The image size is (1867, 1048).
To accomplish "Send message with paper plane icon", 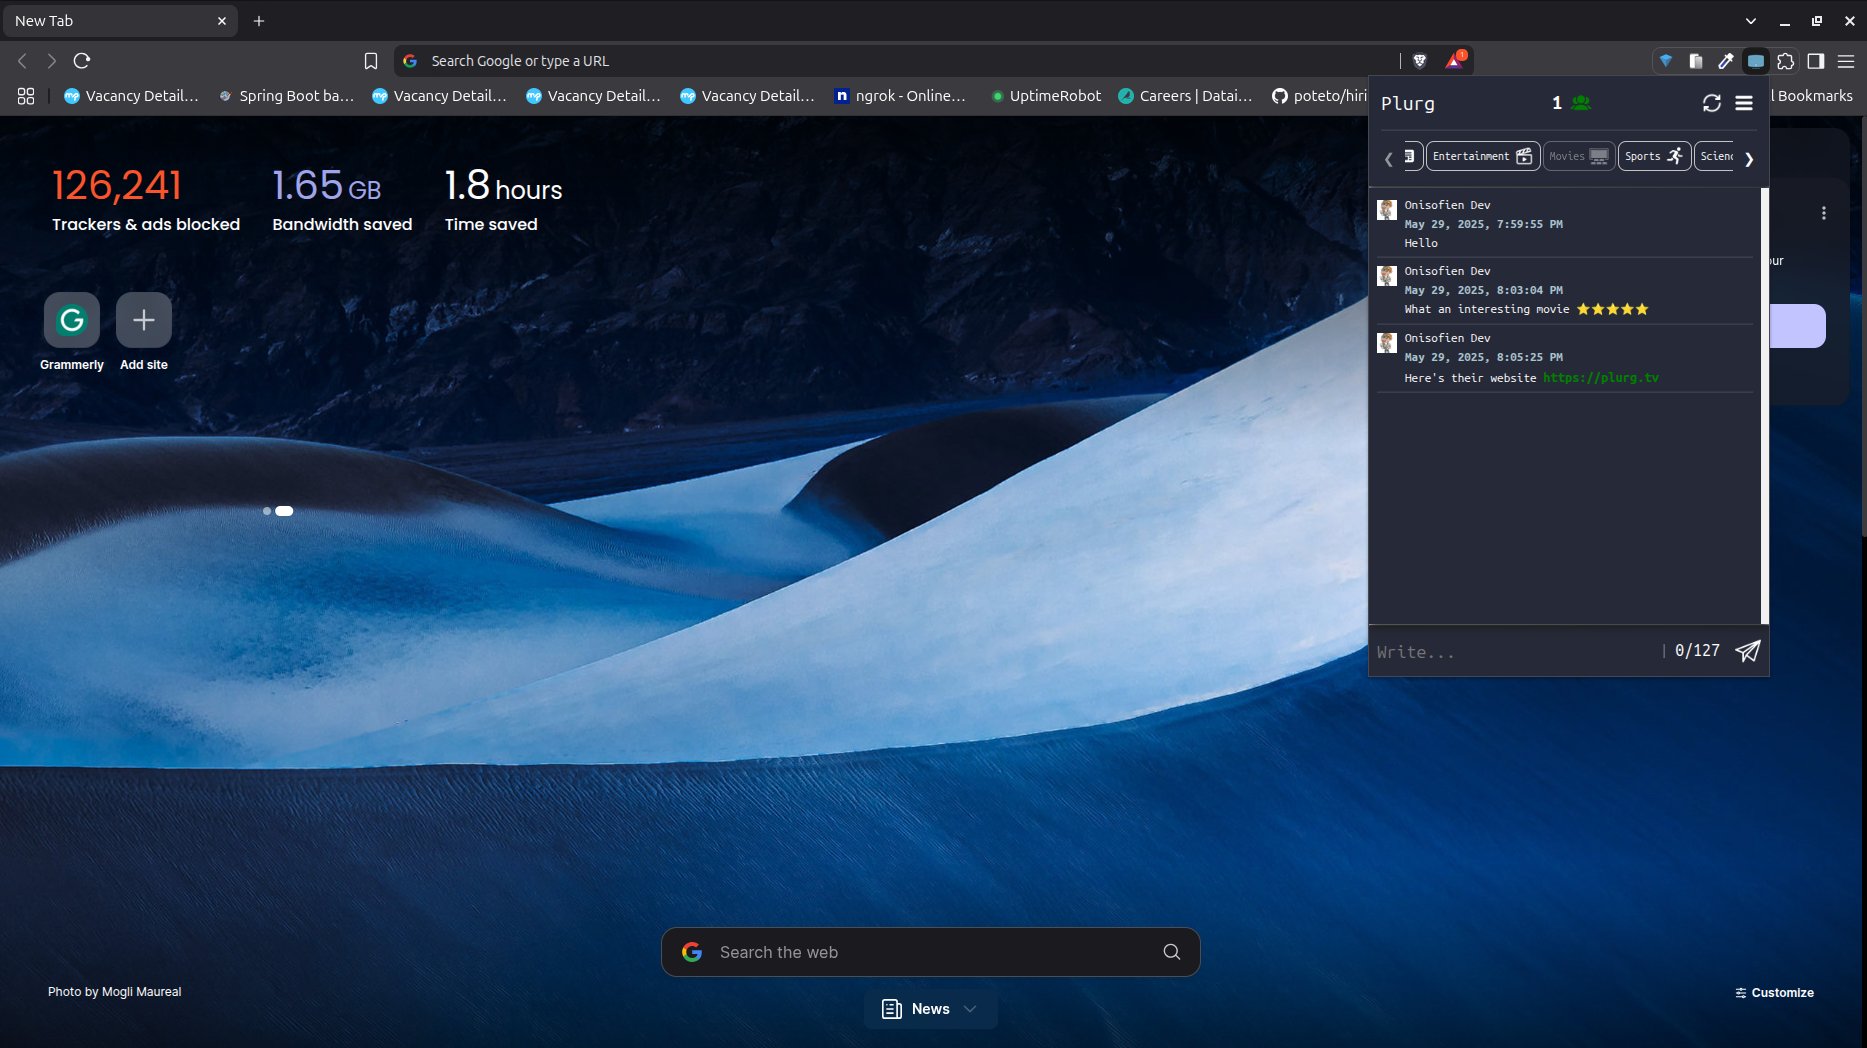I will [x=1747, y=651].
